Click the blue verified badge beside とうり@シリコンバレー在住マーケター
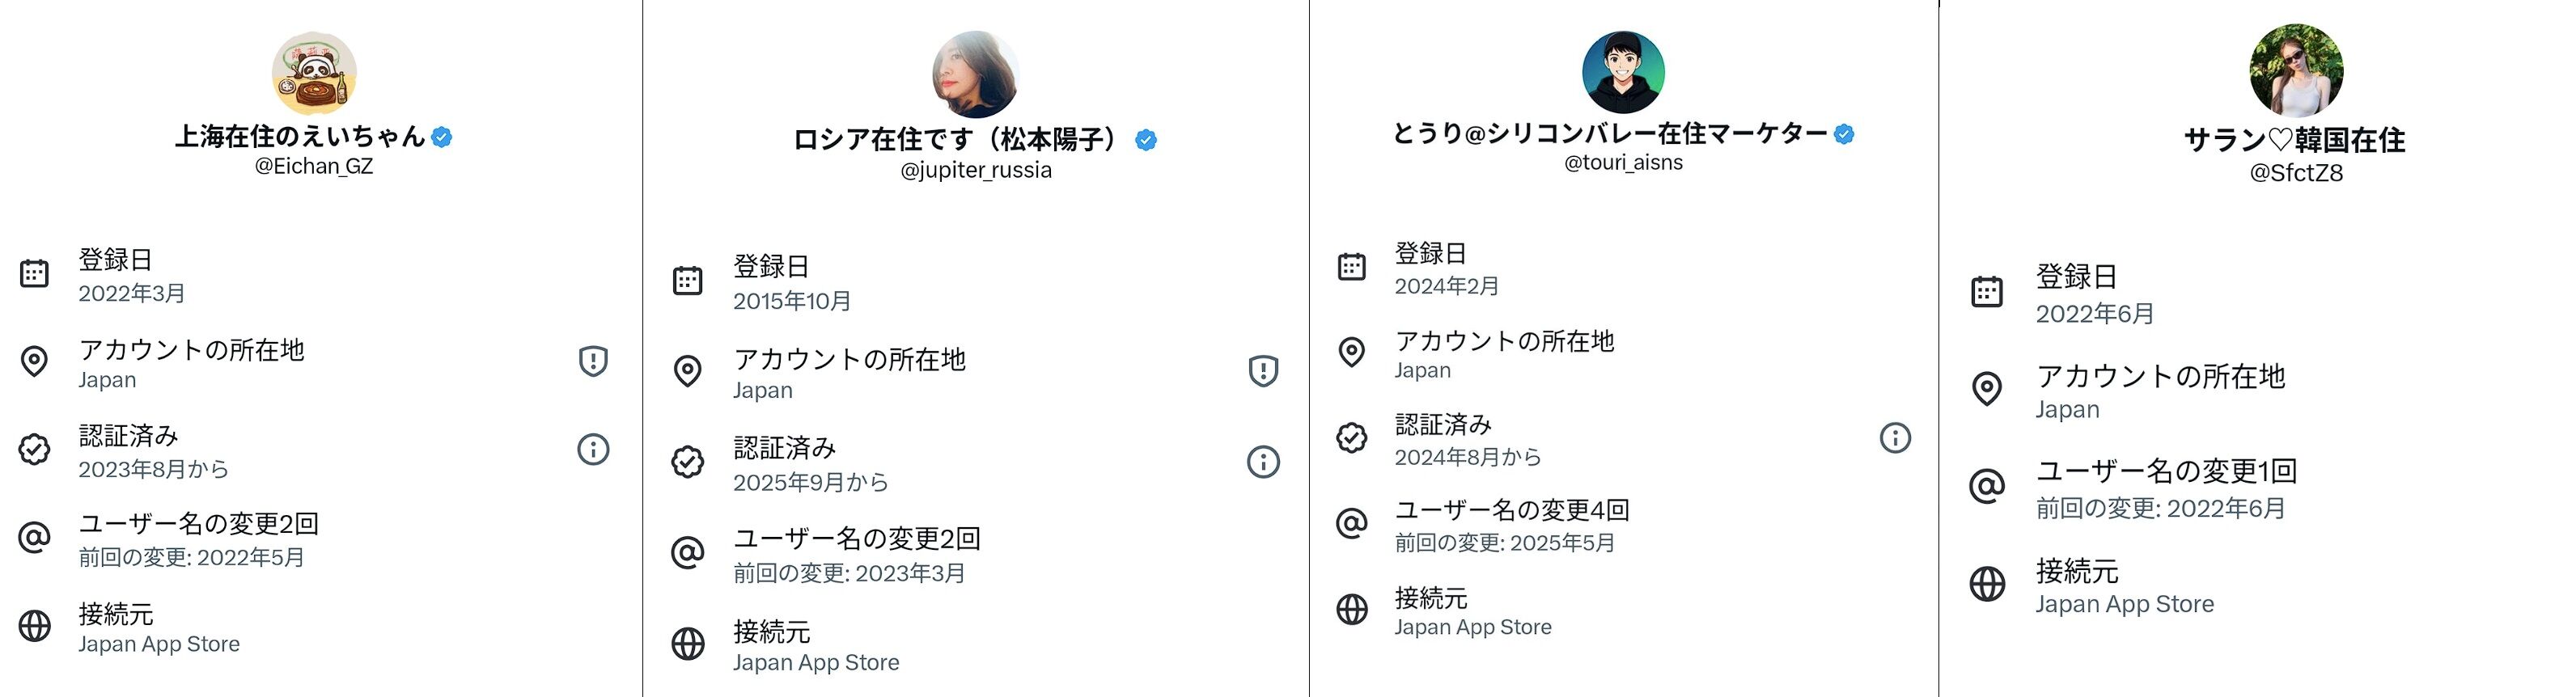 click(x=1845, y=134)
